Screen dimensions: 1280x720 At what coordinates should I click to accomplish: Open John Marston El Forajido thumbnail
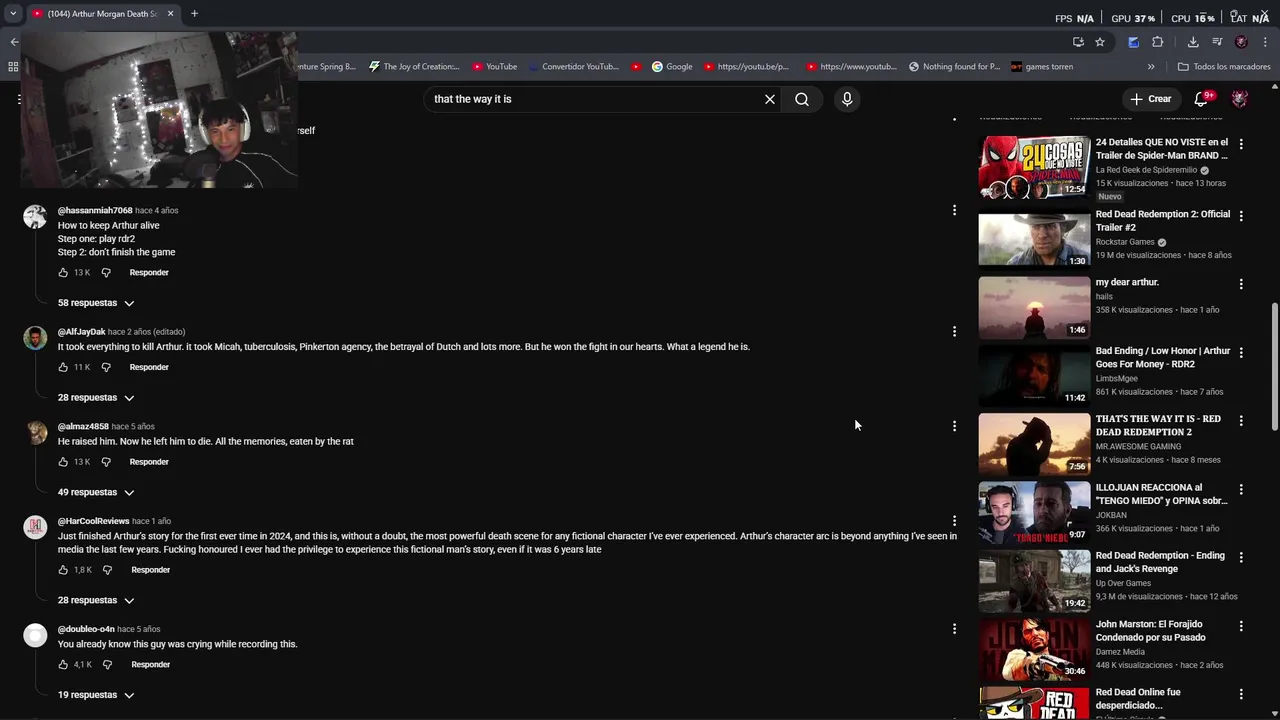point(1034,649)
